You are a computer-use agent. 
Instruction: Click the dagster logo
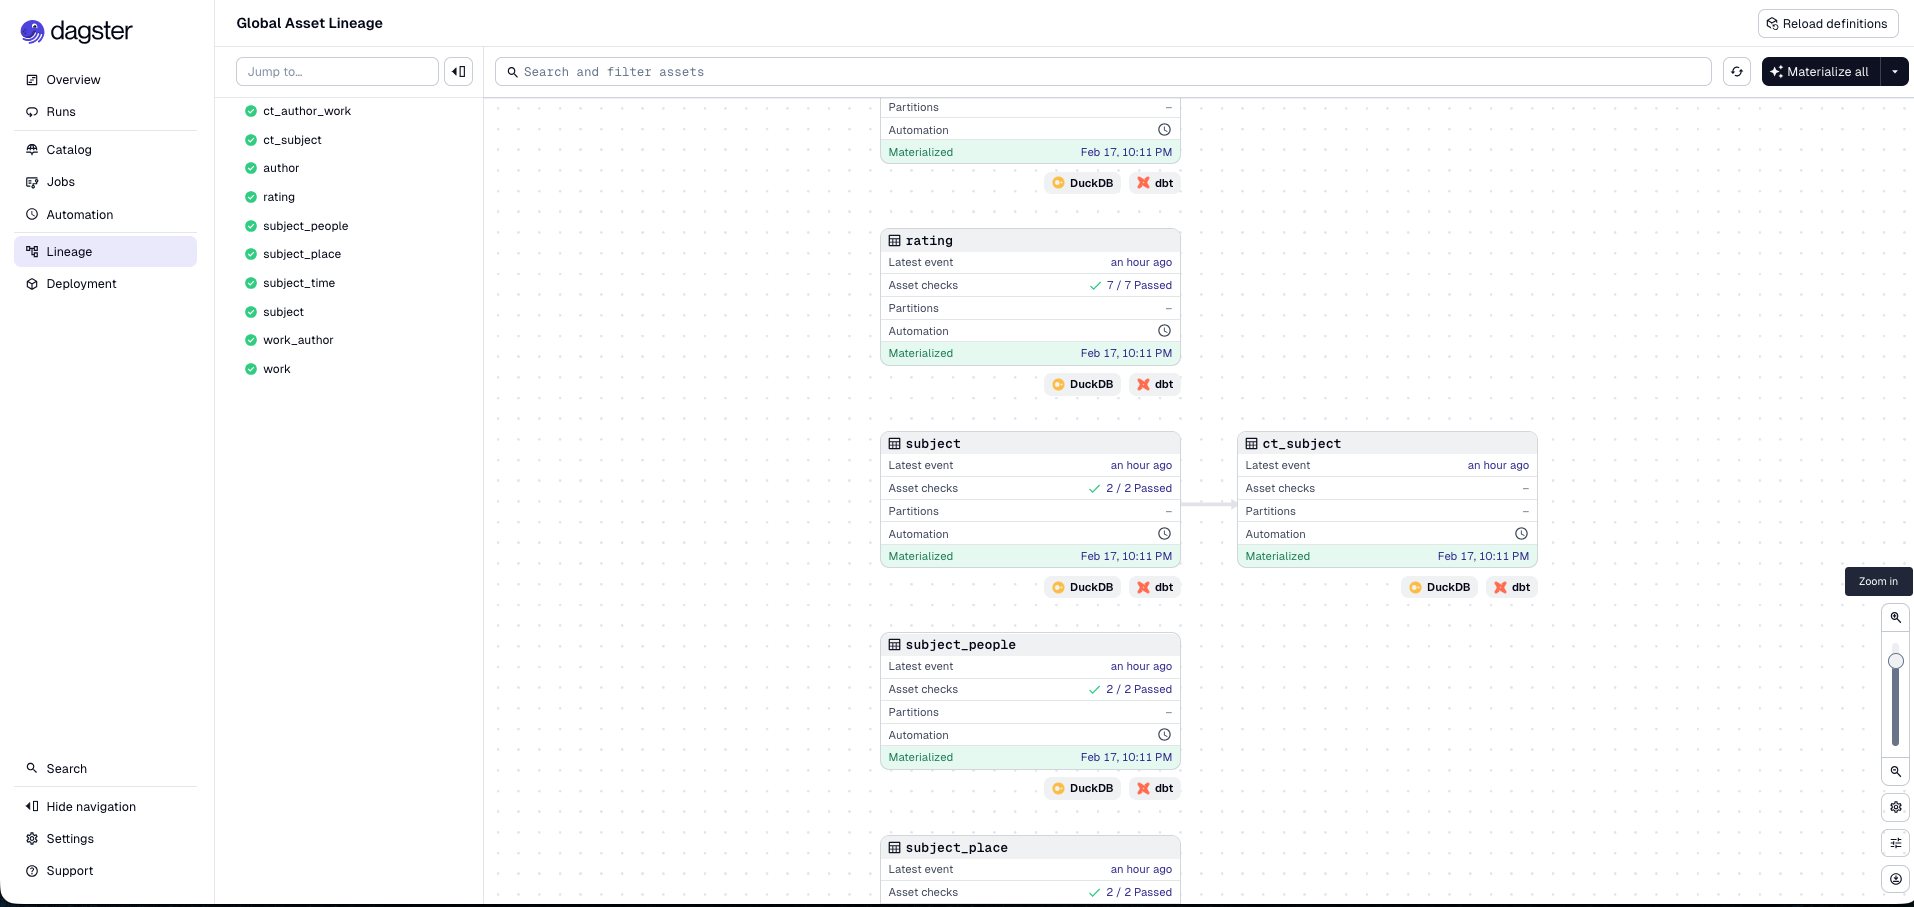click(x=77, y=32)
